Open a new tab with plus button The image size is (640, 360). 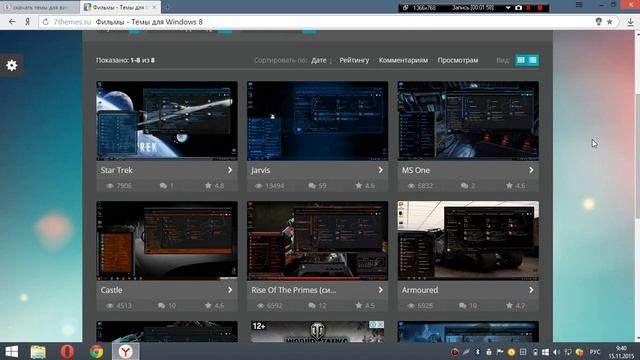click(167, 7)
